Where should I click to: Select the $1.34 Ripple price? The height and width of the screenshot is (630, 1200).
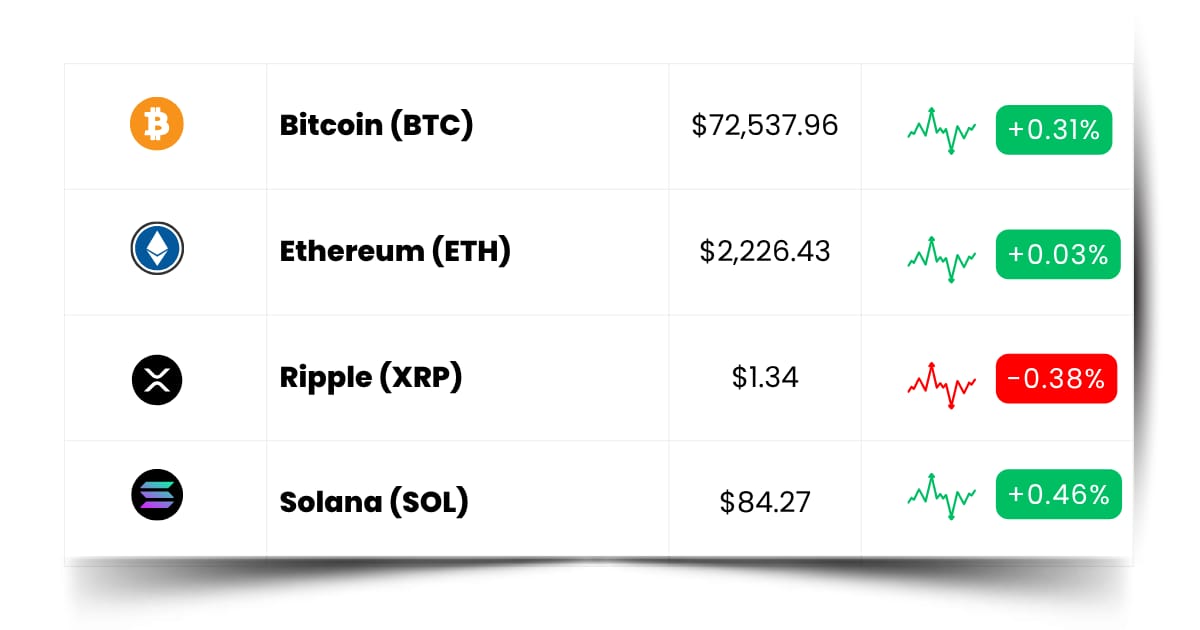pyautogui.click(x=765, y=378)
